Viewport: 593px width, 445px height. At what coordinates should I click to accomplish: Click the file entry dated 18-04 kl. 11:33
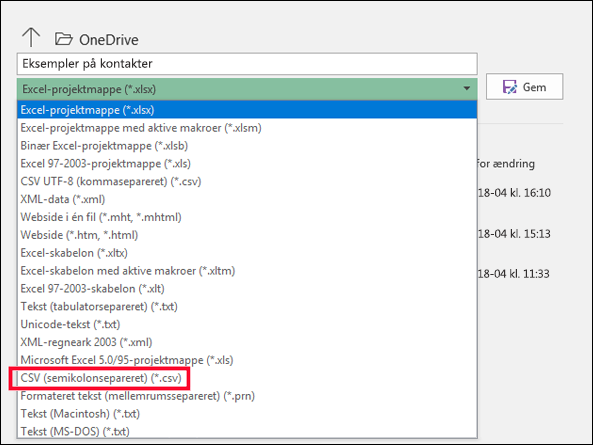514,274
